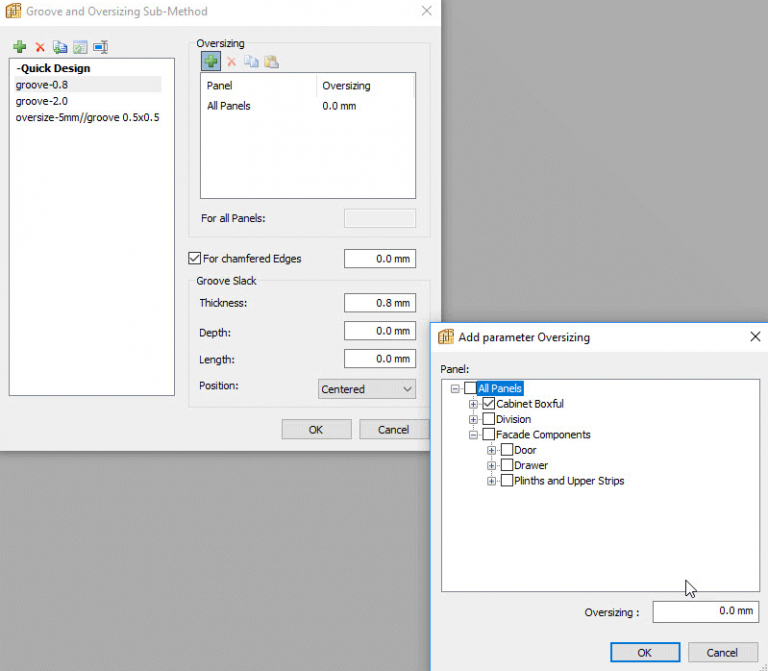This screenshot has width=768, height=671.
Task: Click OK in Add parameter Oversizing dialog
Action: pyautogui.click(x=644, y=652)
